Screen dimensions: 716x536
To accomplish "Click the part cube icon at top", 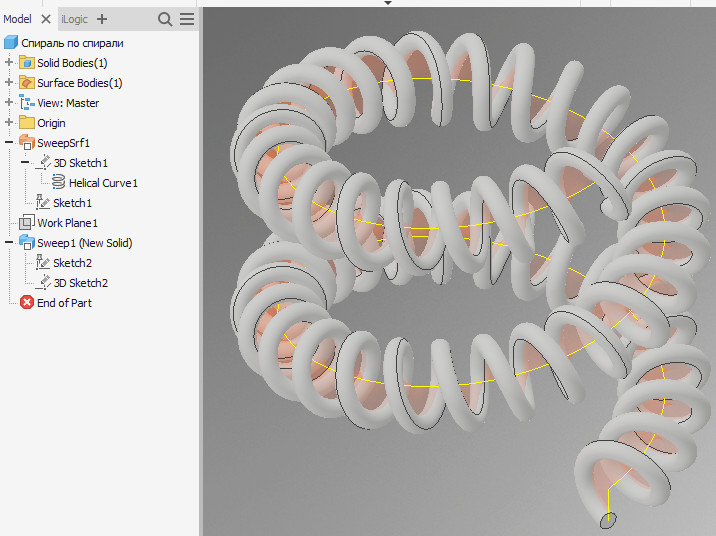I will (11, 43).
